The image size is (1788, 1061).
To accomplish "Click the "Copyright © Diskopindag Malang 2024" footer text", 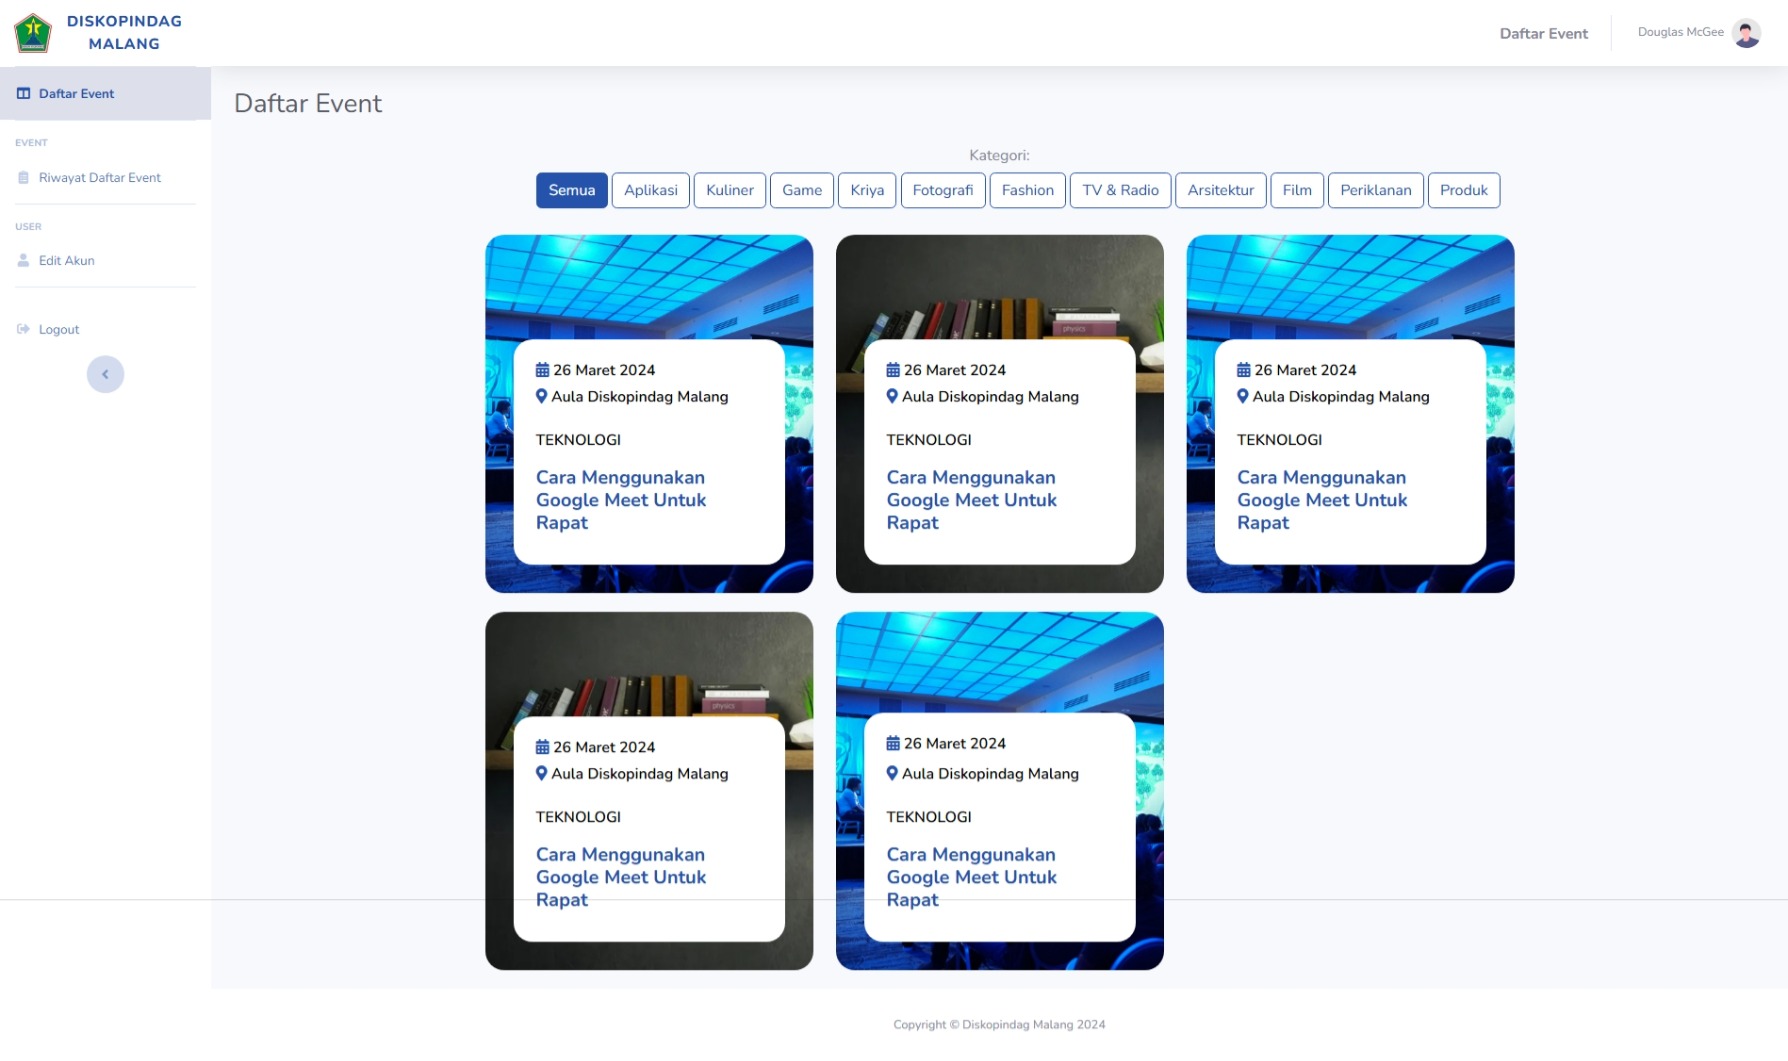I will point(999,1025).
